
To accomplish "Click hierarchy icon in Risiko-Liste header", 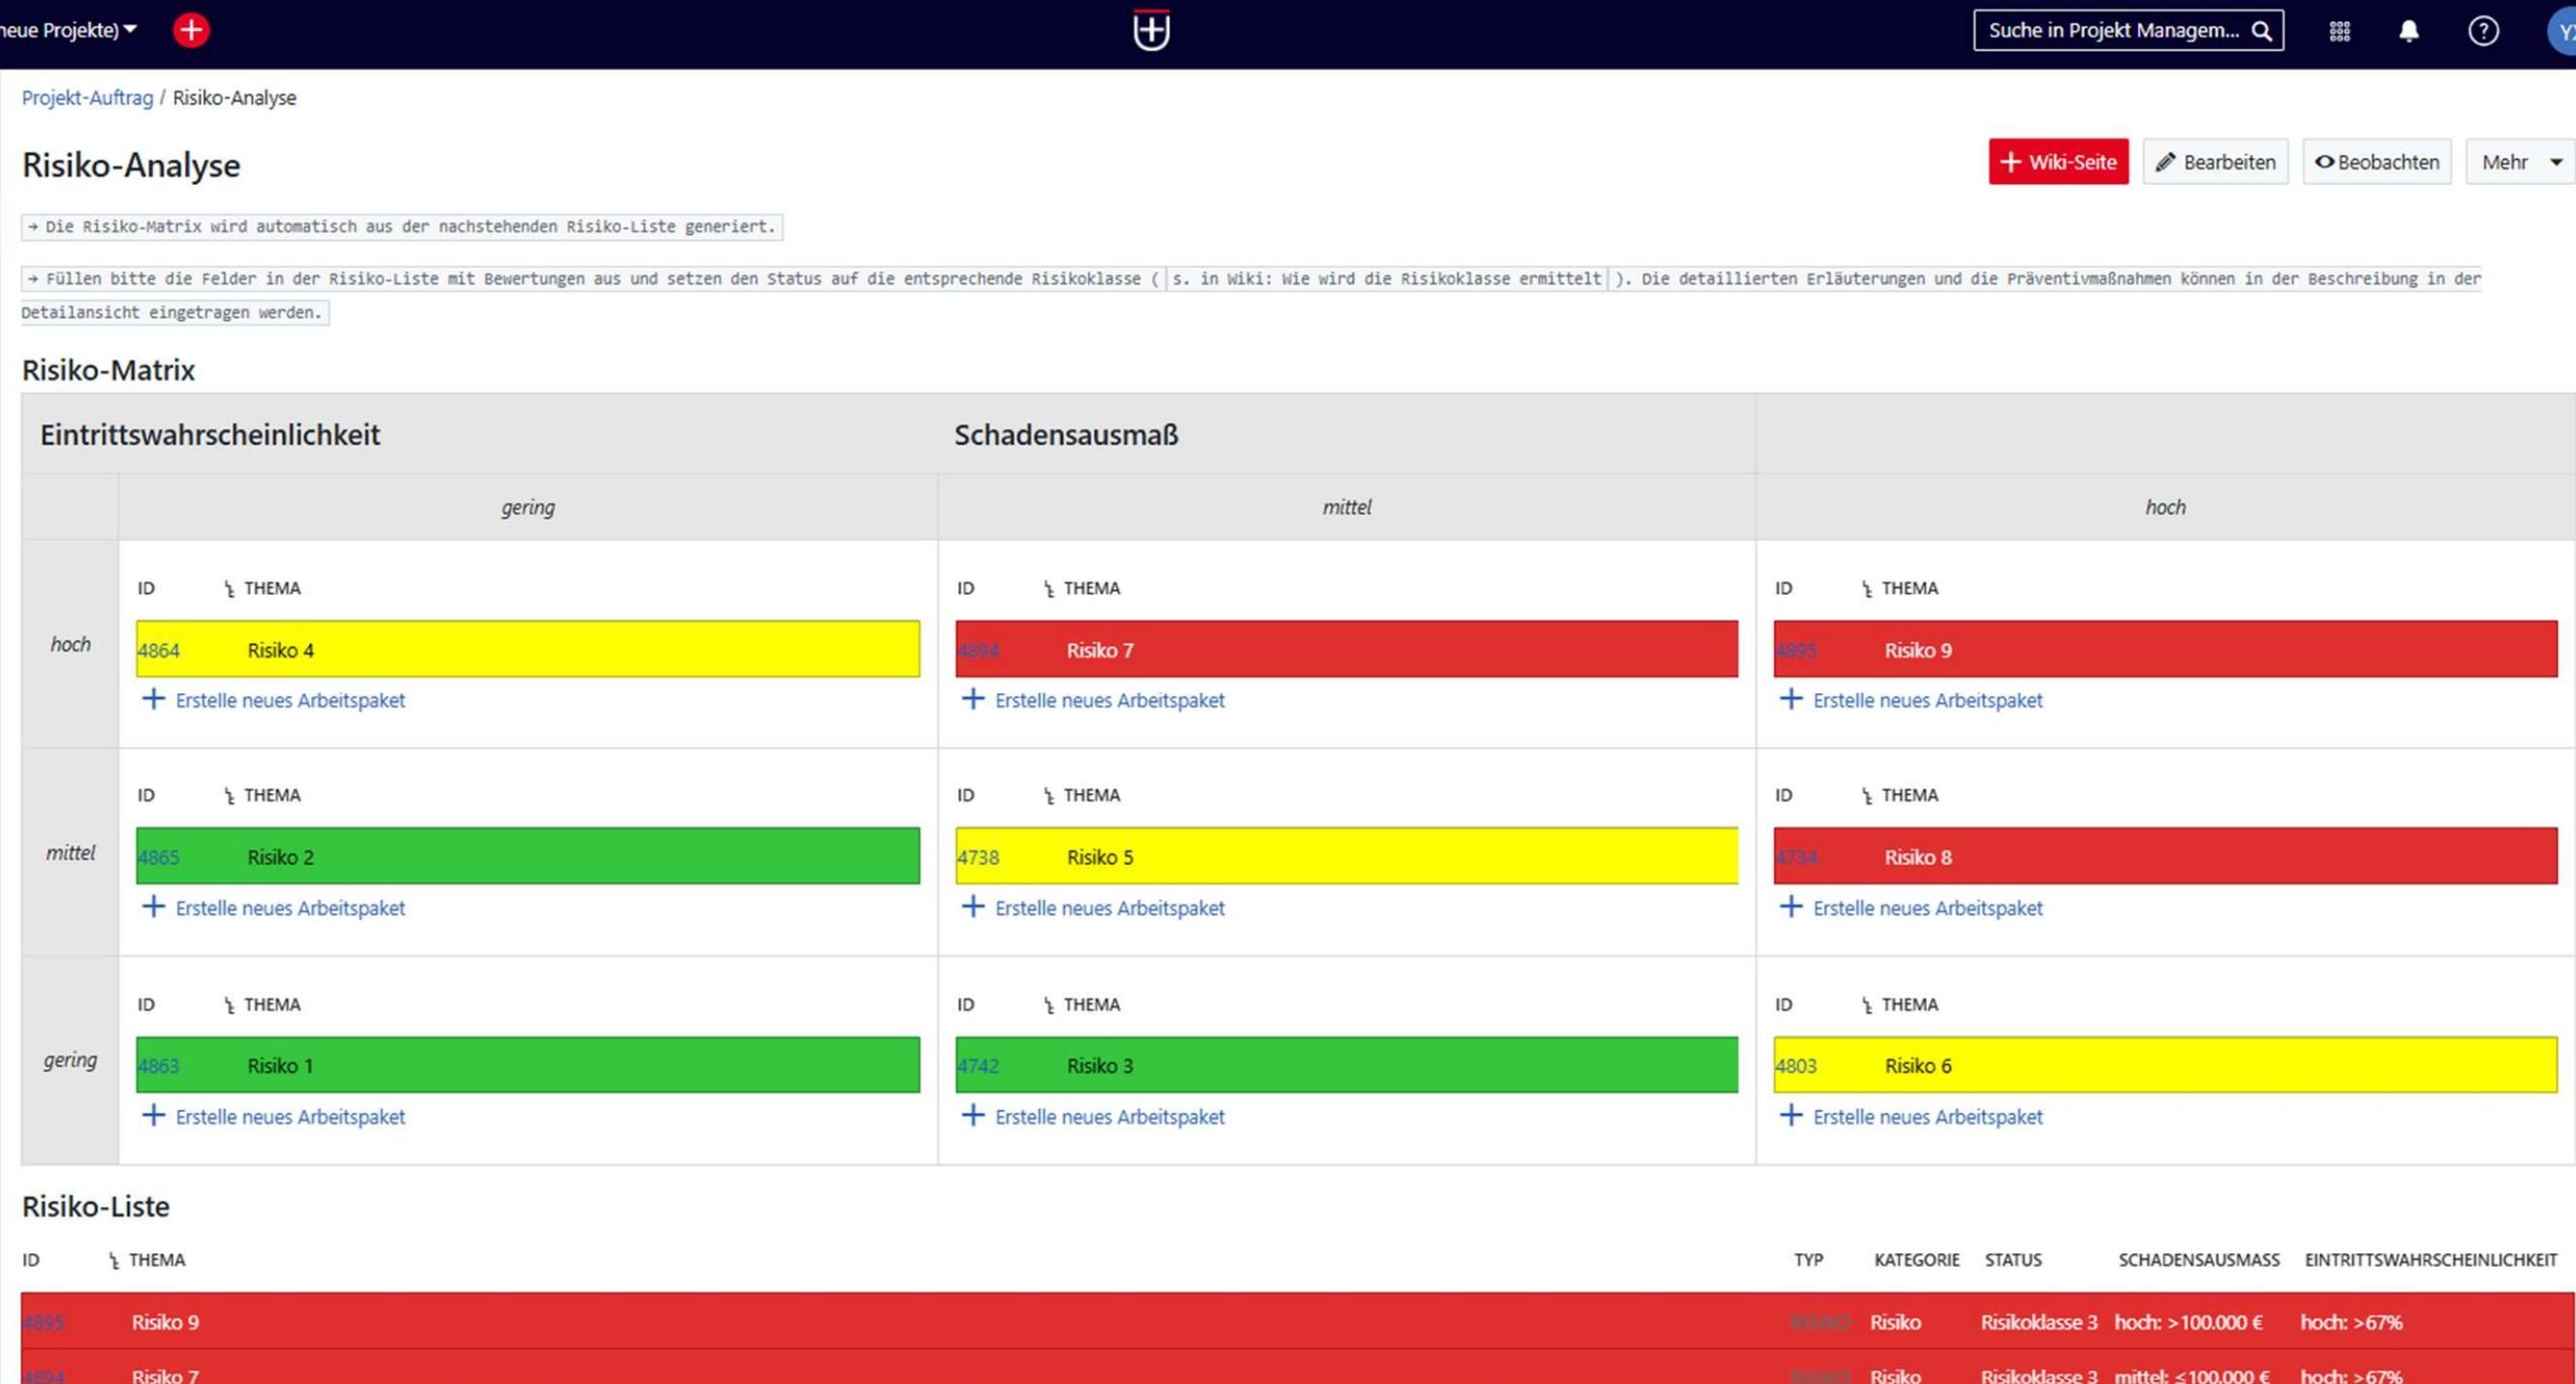I will [x=114, y=1261].
